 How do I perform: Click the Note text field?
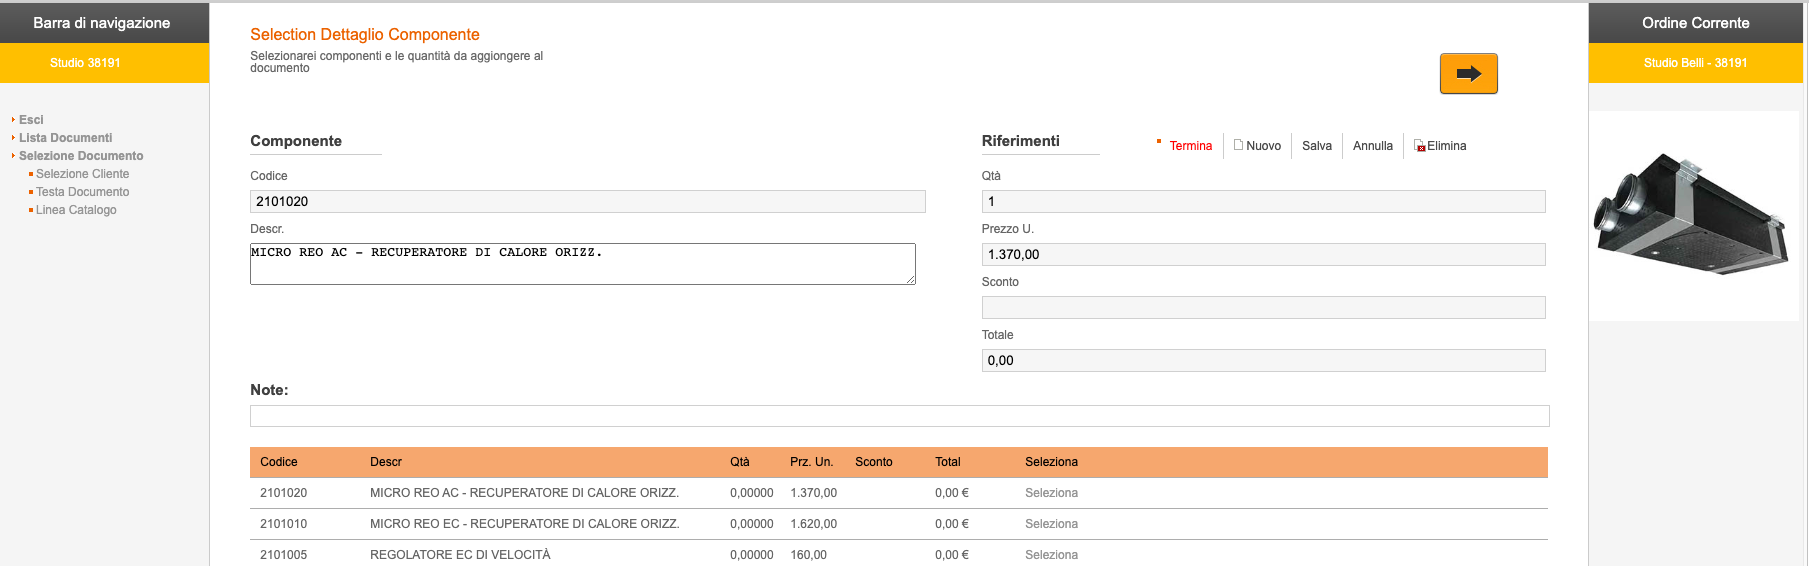pos(899,416)
